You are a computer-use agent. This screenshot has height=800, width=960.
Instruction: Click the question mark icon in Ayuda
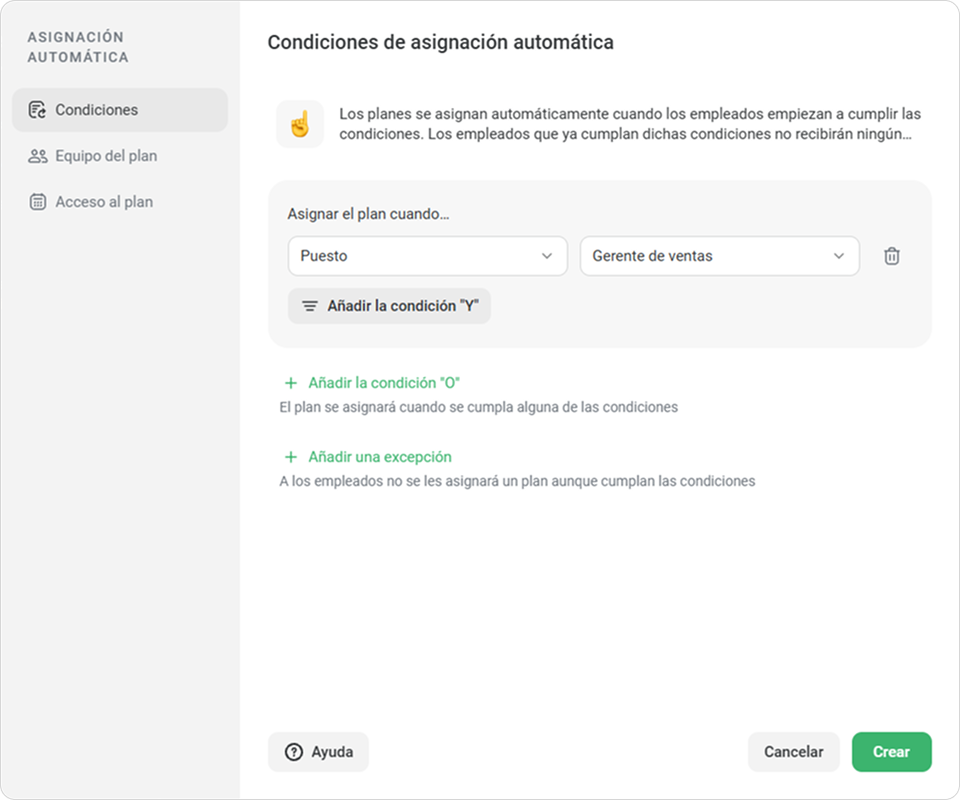point(294,752)
